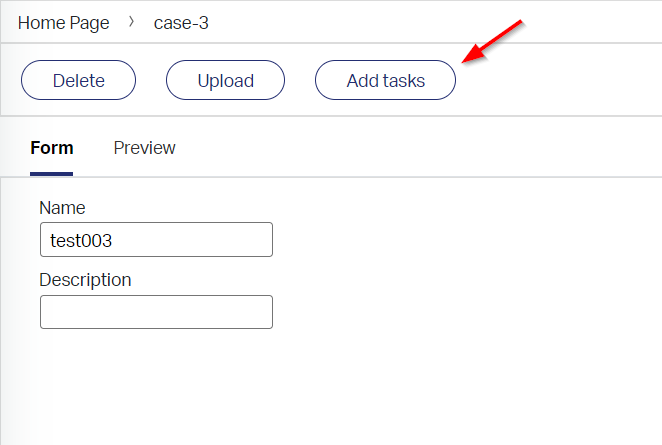The image size is (662, 445).
Task: Click empty toolbar space right of Add tasks
Action: click(557, 80)
